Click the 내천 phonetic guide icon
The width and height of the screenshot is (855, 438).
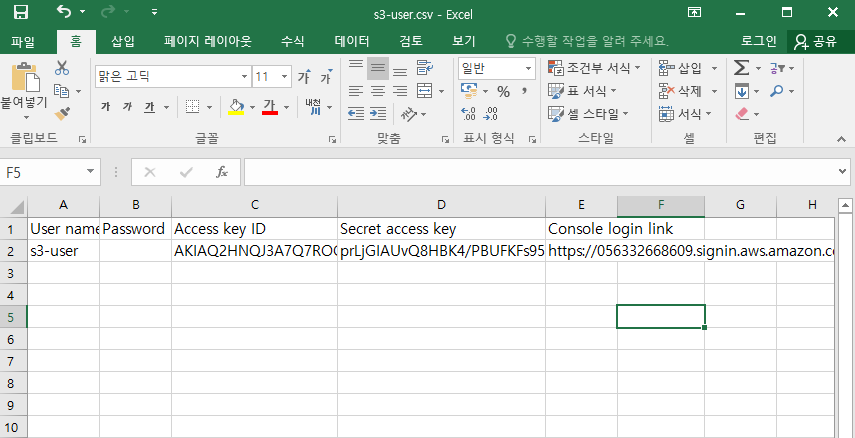click(x=313, y=107)
